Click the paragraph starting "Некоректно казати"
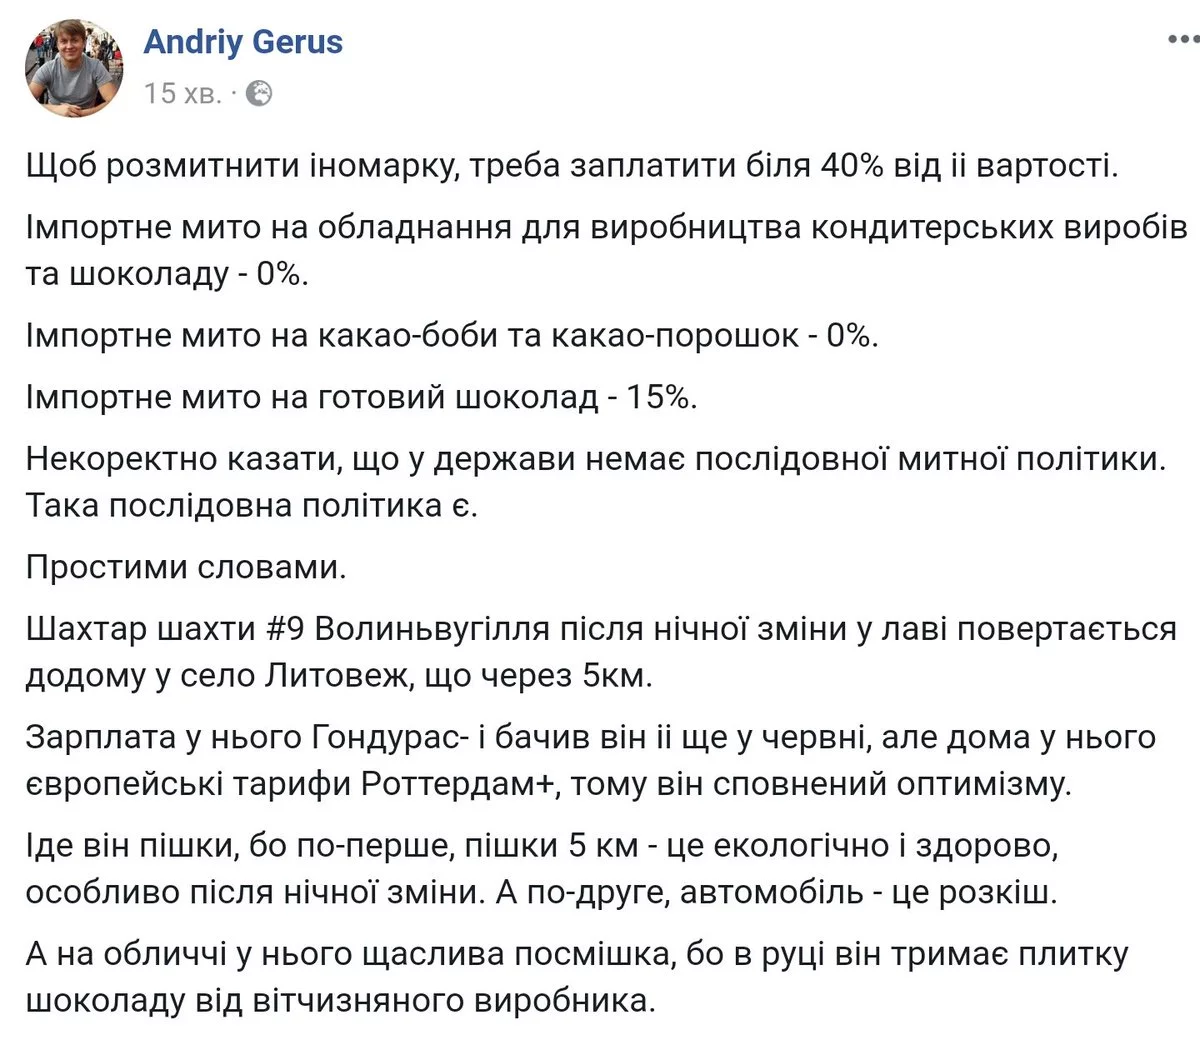Viewport: 1200px width, 1045px height. tap(596, 459)
